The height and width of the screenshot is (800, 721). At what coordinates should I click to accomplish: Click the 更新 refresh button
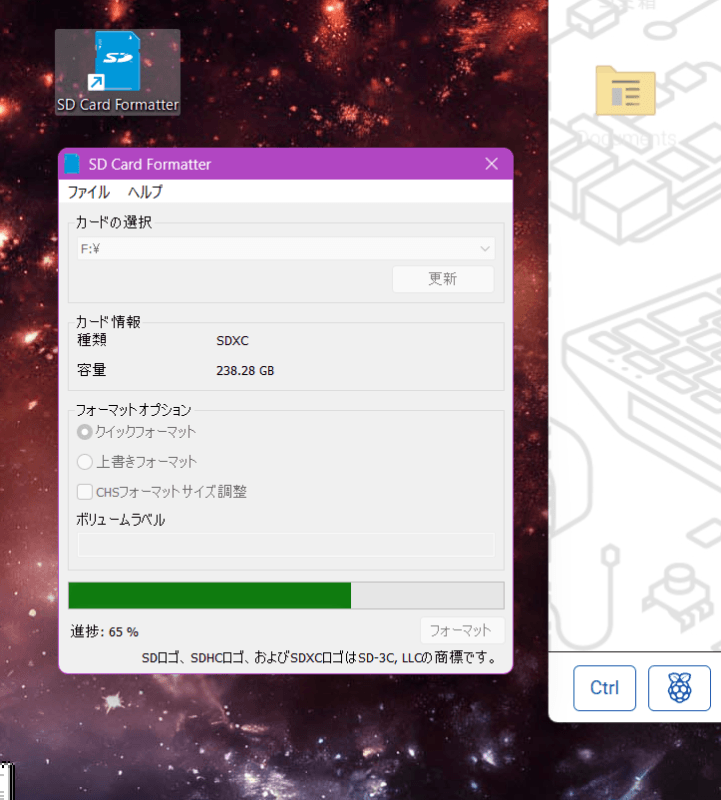(443, 279)
